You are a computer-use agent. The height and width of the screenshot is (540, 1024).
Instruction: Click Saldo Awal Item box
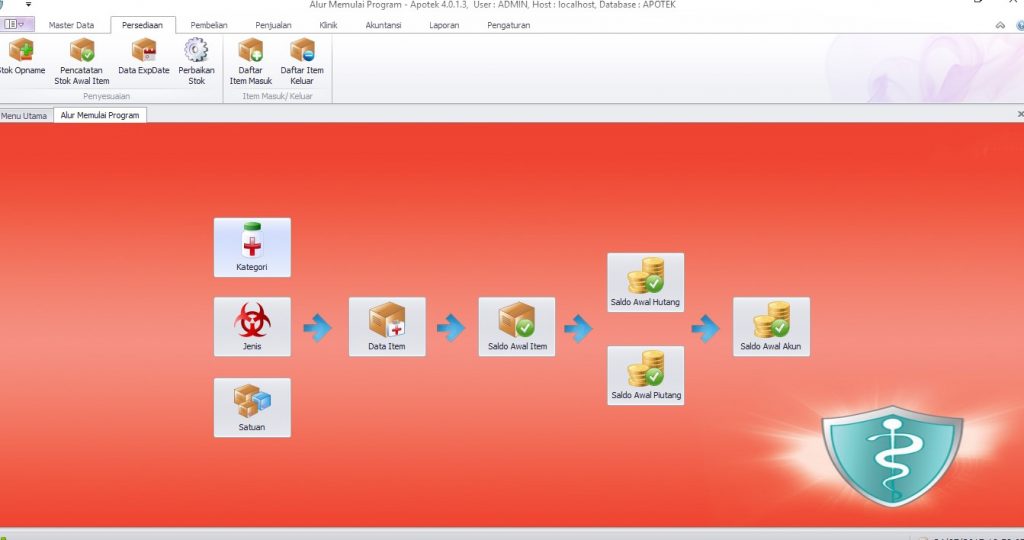click(517, 326)
